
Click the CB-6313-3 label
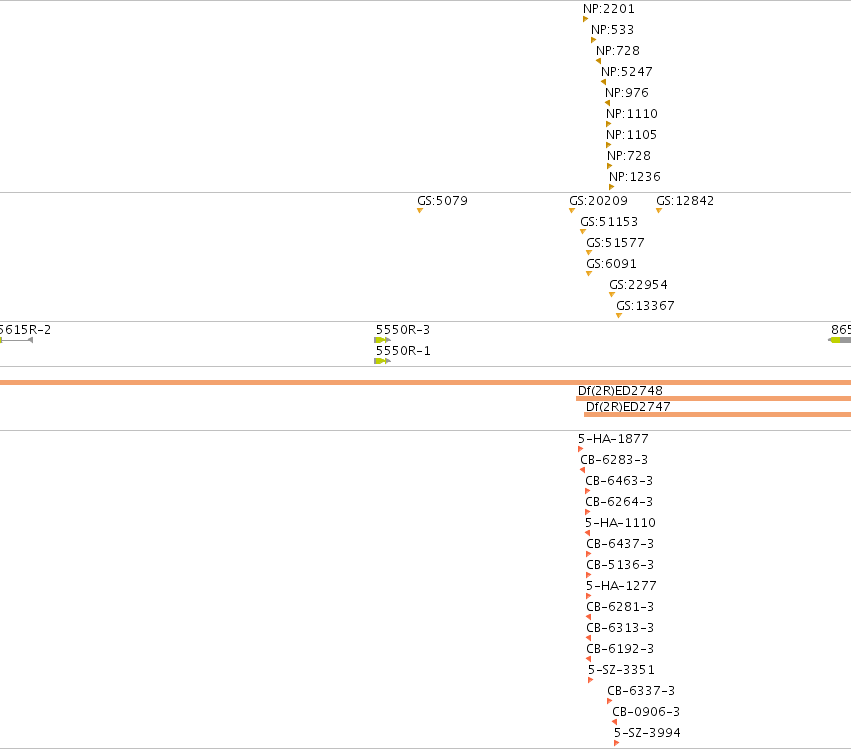[x=620, y=628]
